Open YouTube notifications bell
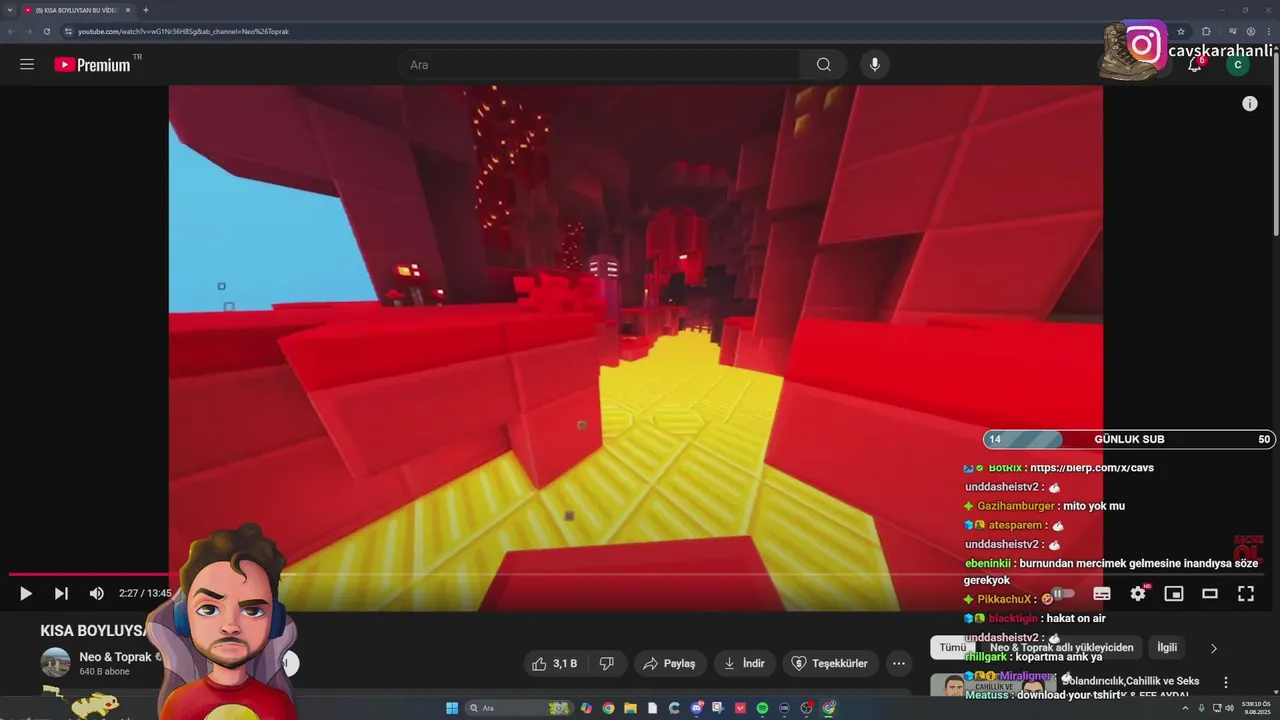1280x720 pixels. pyautogui.click(x=1194, y=65)
